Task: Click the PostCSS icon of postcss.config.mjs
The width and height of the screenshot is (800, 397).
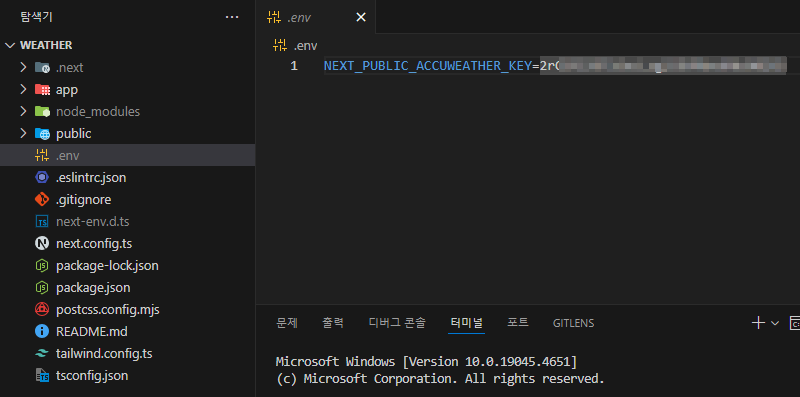Action: point(42,309)
